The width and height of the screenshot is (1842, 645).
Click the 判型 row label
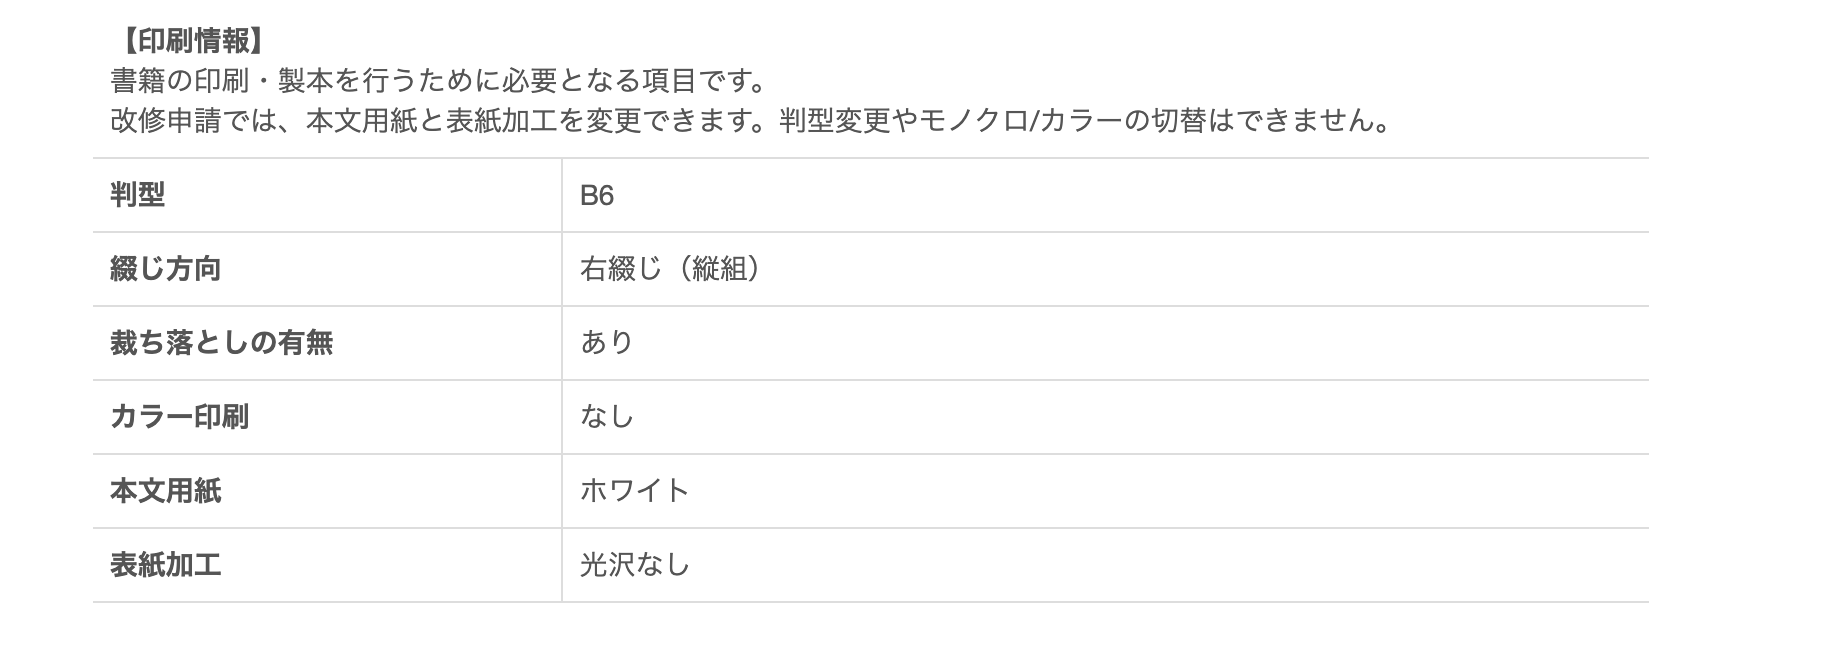138,195
